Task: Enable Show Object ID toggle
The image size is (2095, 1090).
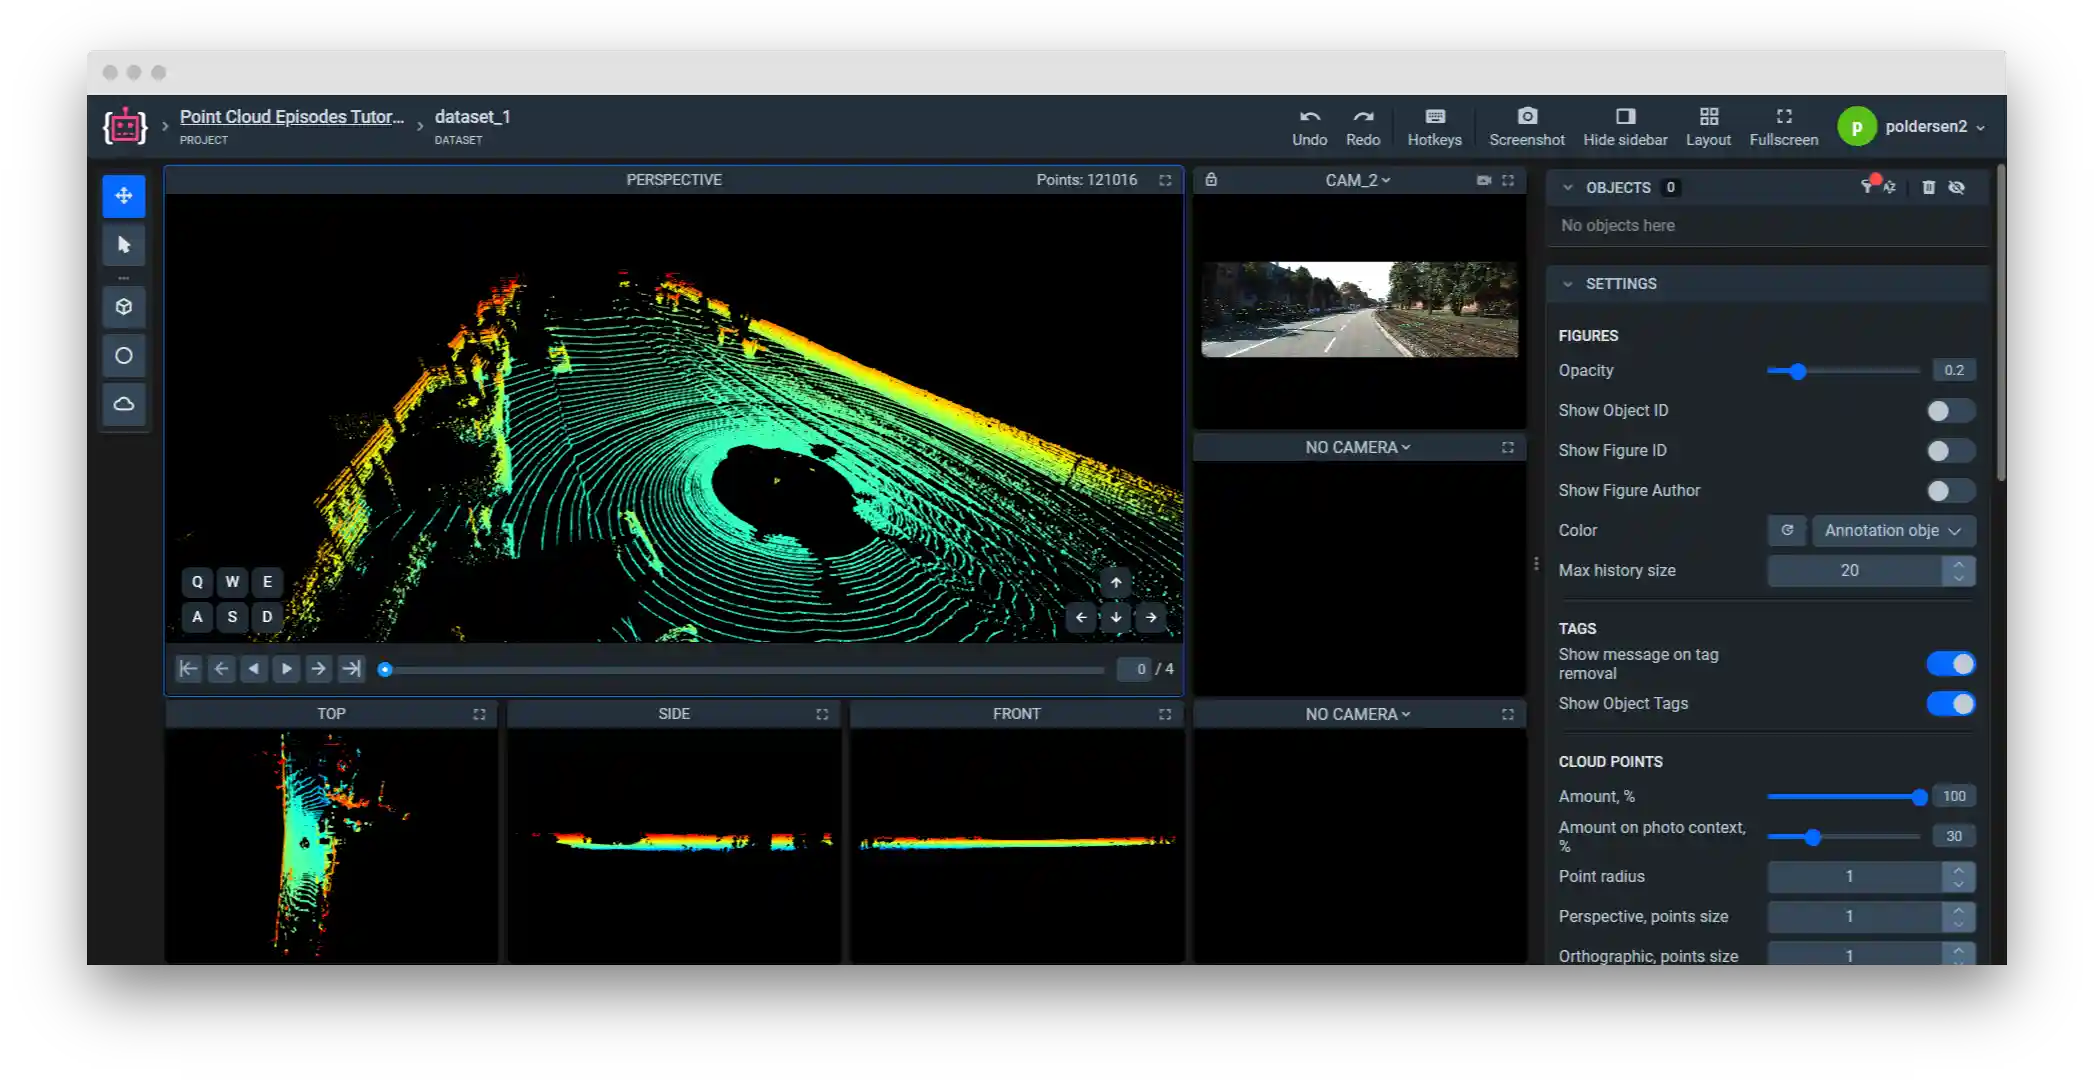Action: [1950, 411]
